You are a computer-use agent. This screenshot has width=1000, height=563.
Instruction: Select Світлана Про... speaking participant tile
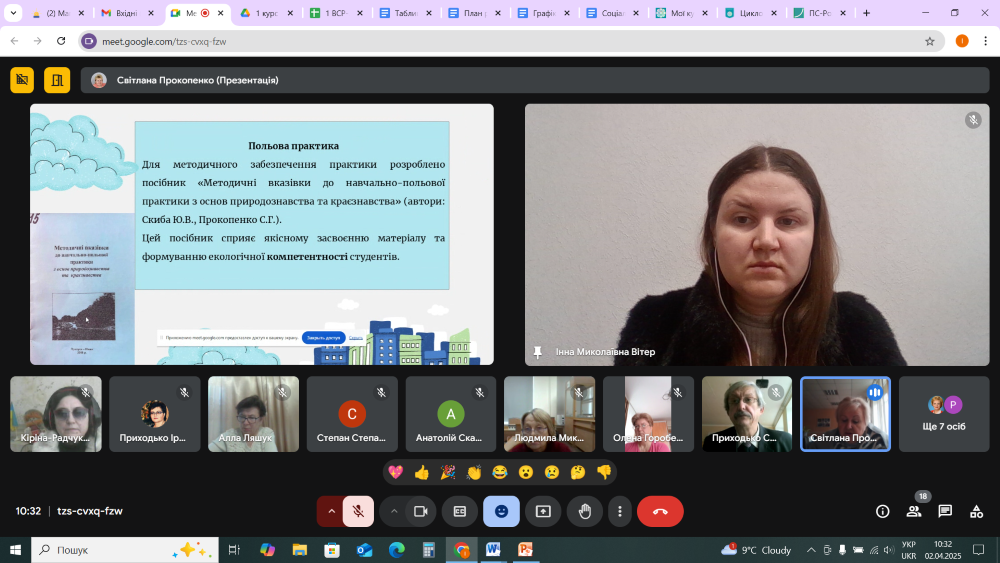846,414
